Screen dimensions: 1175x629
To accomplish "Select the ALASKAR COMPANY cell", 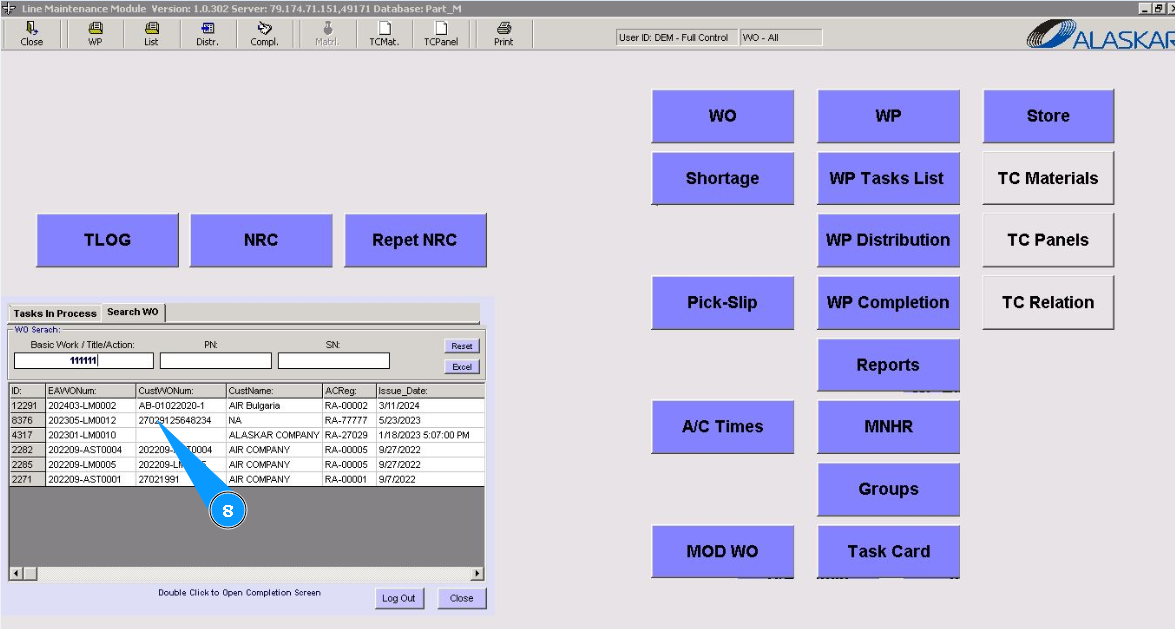I will tap(274, 435).
